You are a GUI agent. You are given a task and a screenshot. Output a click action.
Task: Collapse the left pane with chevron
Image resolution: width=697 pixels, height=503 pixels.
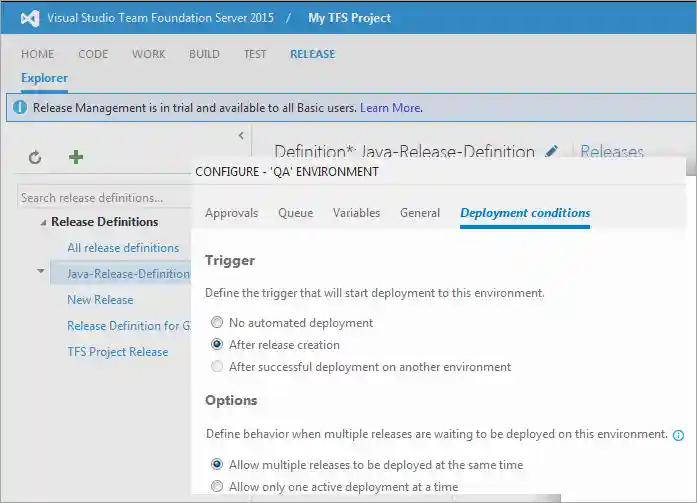point(241,136)
